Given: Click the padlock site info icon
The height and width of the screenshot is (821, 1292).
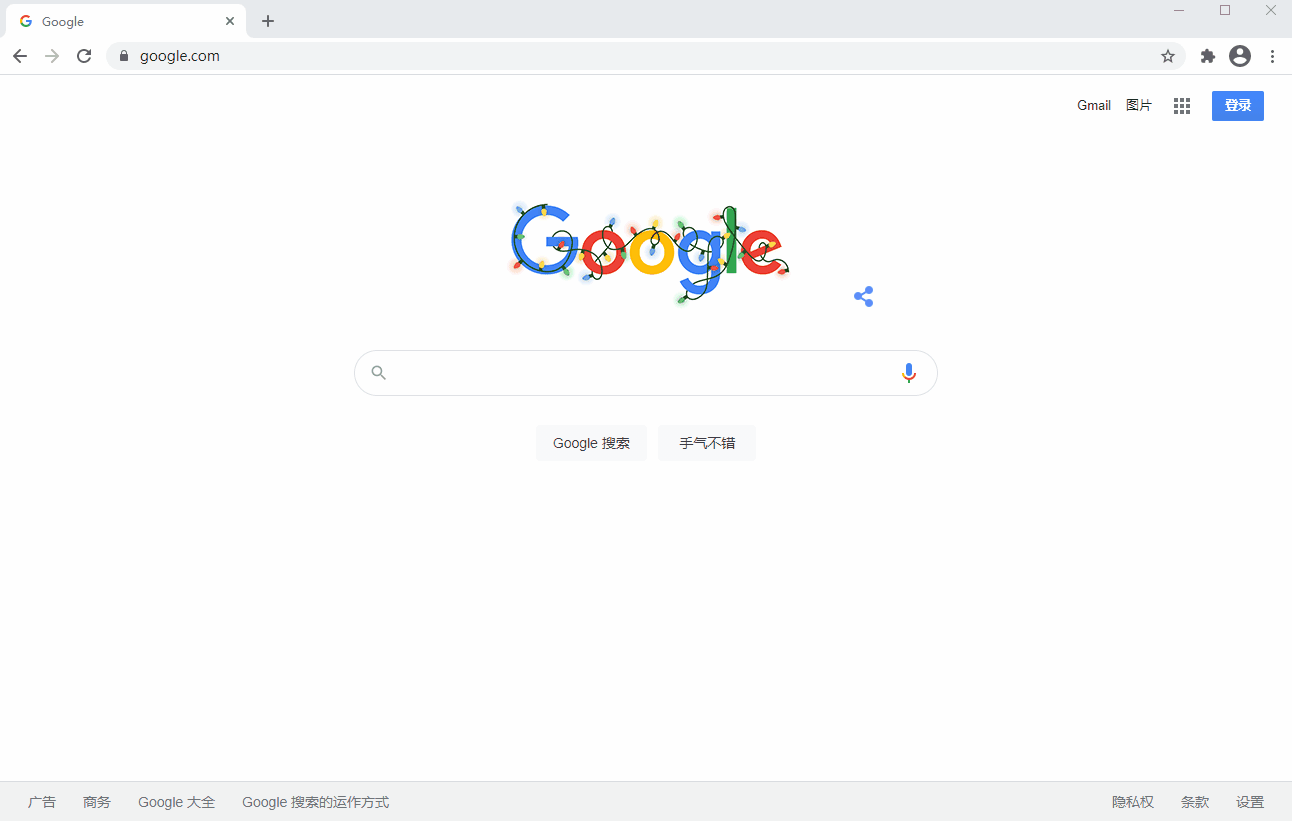Looking at the screenshot, I should pos(124,56).
